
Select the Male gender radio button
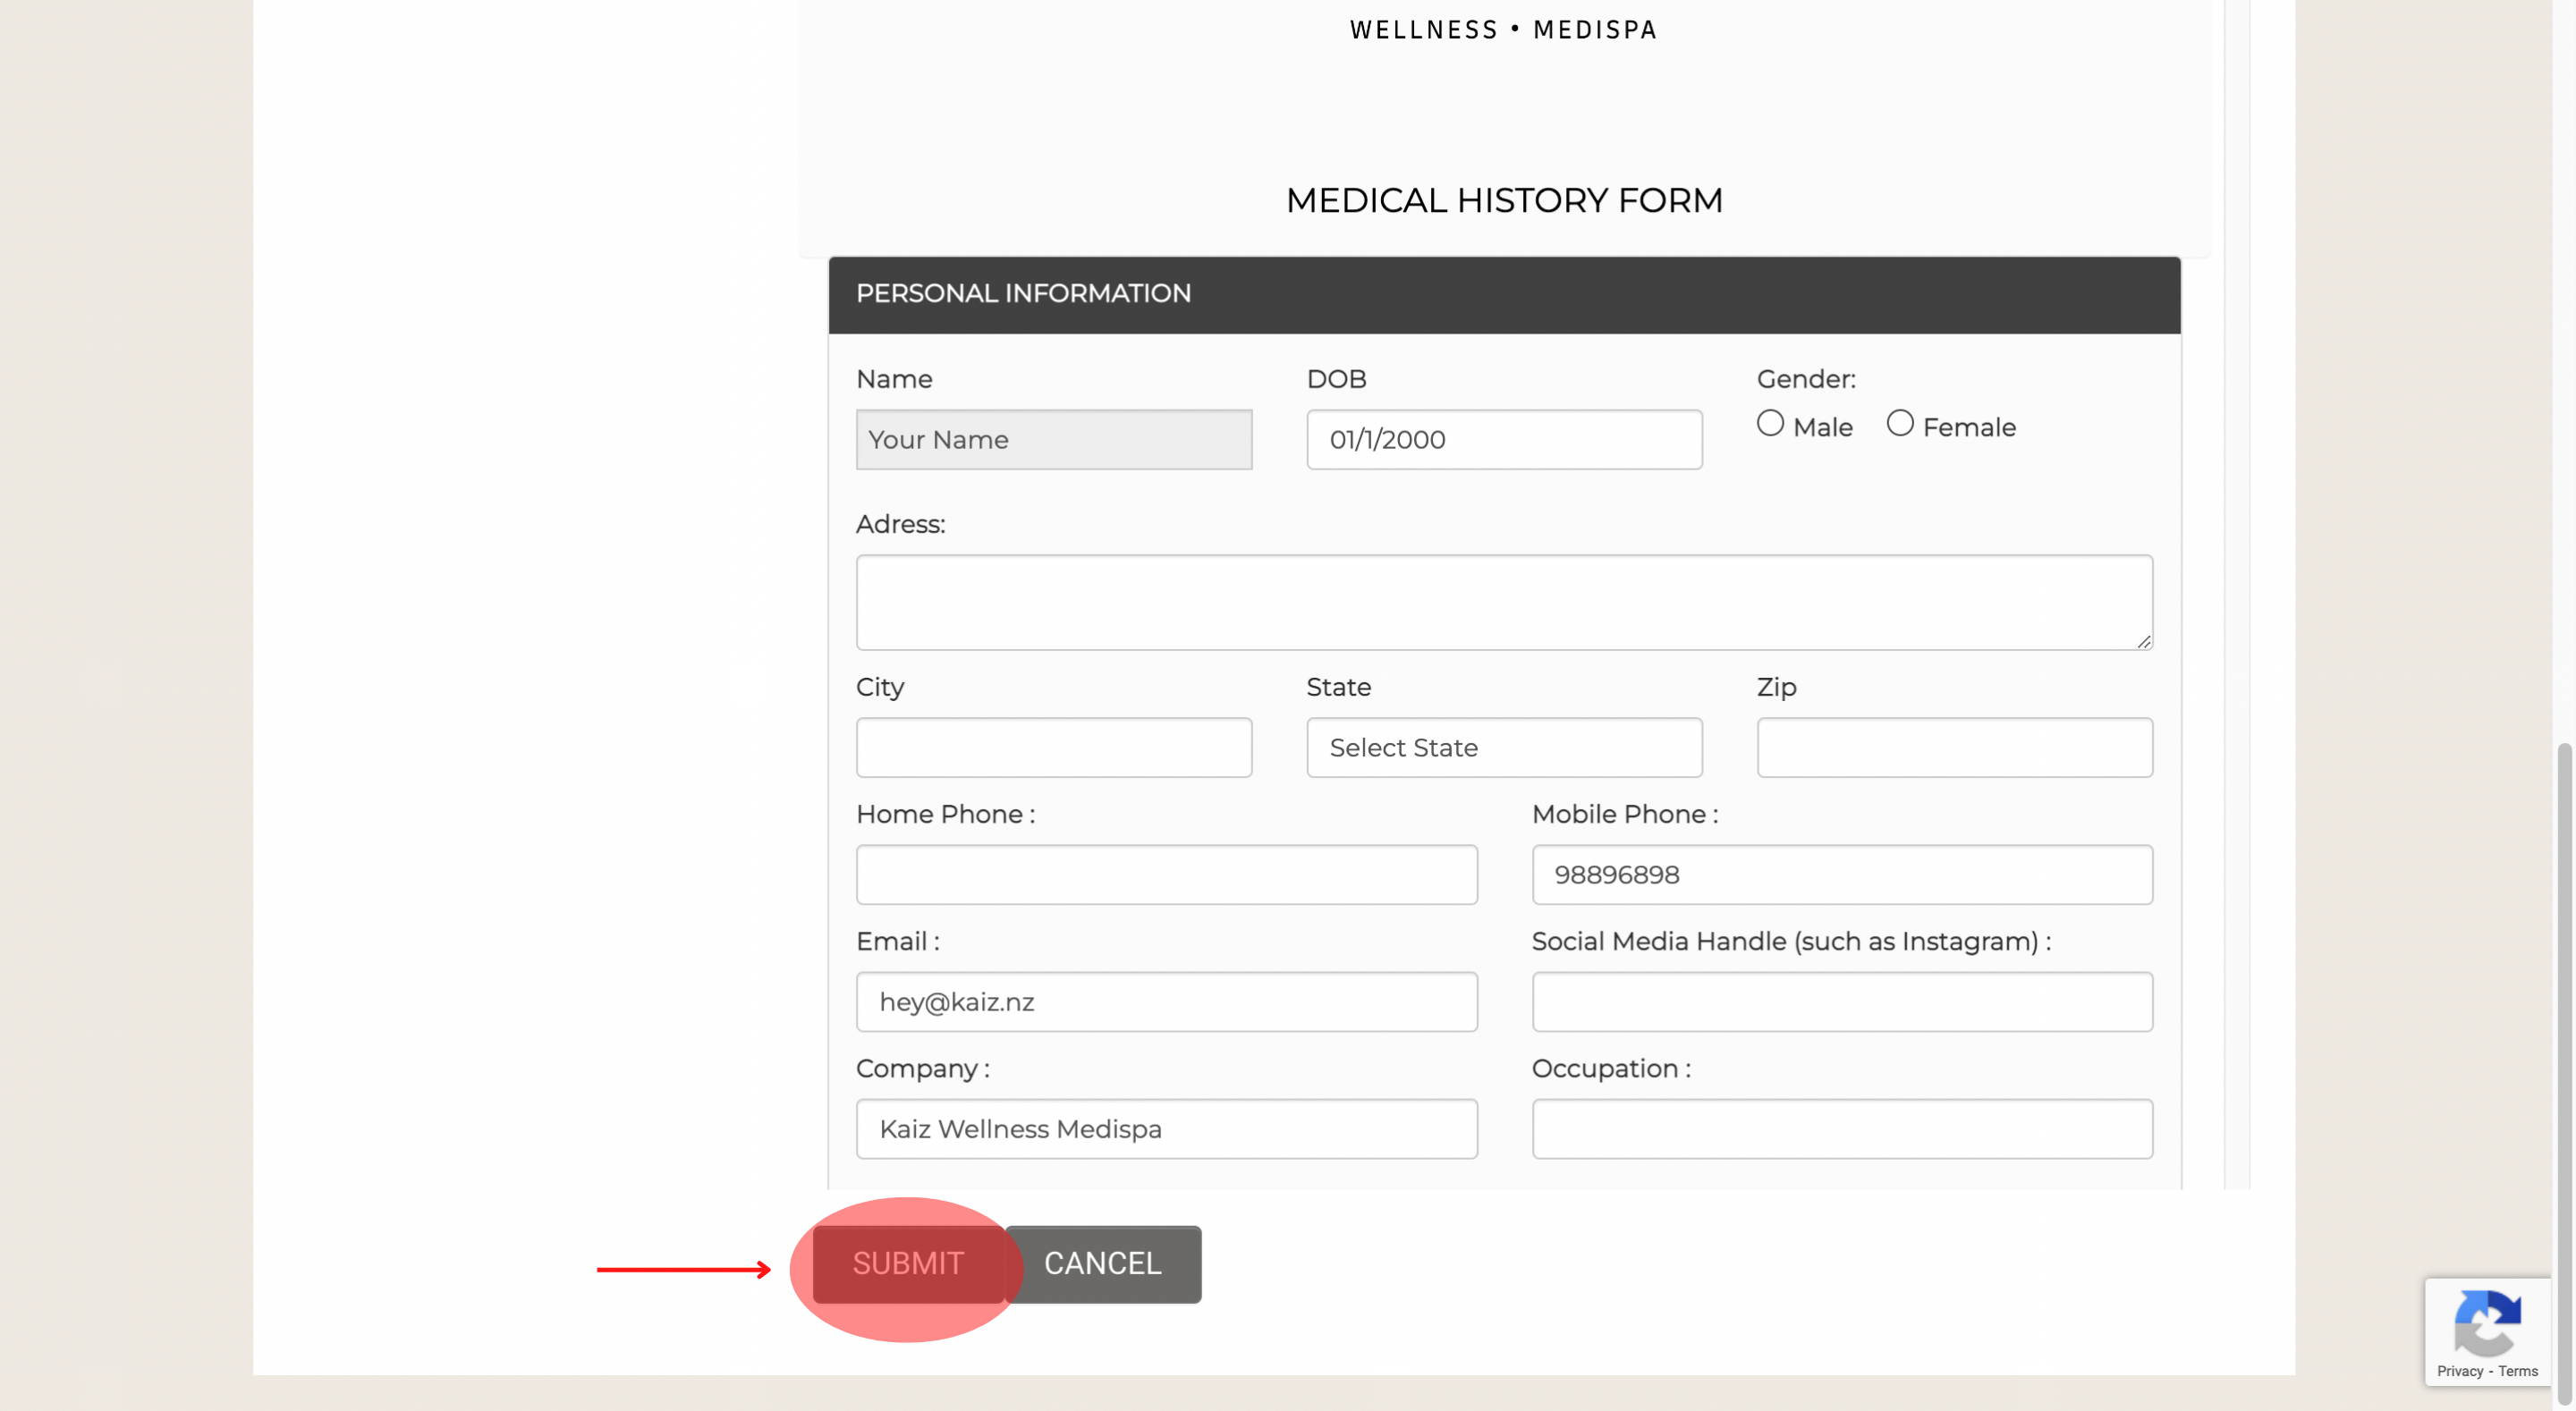tap(1770, 424)
